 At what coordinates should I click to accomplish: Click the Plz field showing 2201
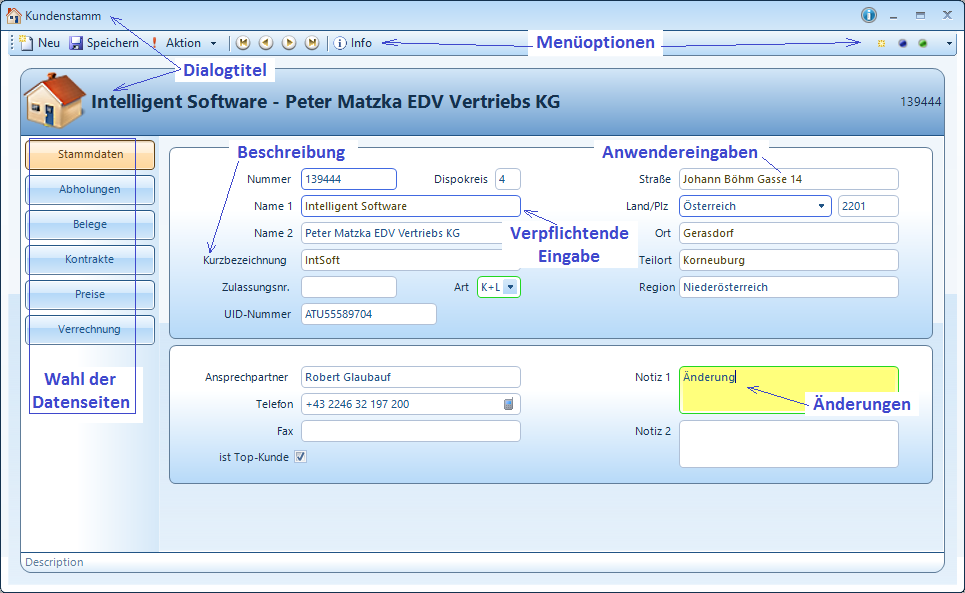[868, 206]
